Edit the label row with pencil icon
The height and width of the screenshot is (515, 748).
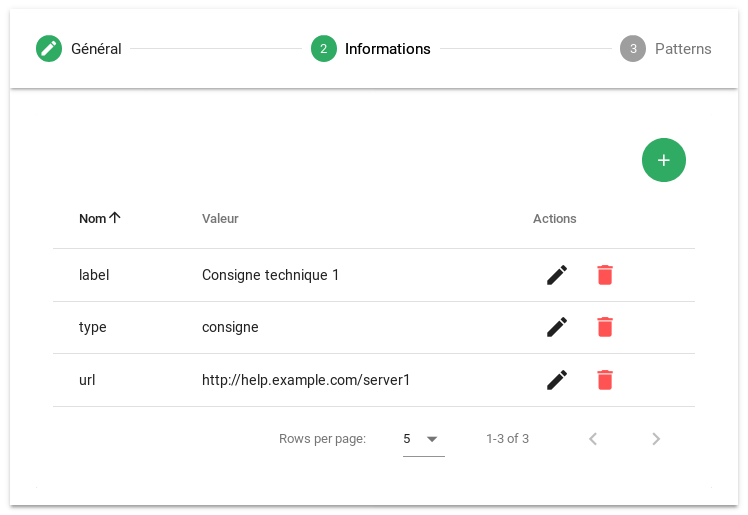tap(557, 275)
